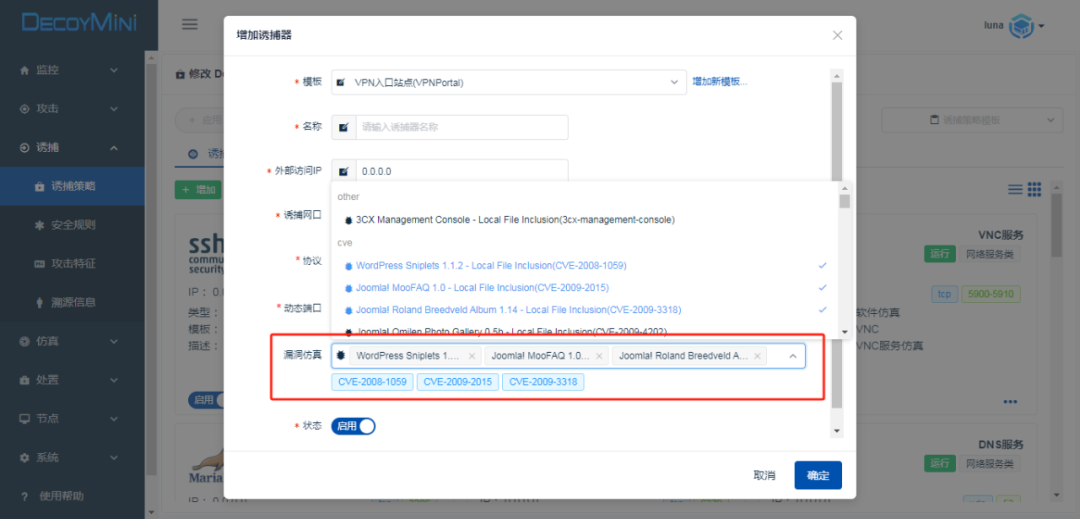Expand the 攻击 sidebar menu chevron
Viewport: 1080px width, 519px height.
114,109
